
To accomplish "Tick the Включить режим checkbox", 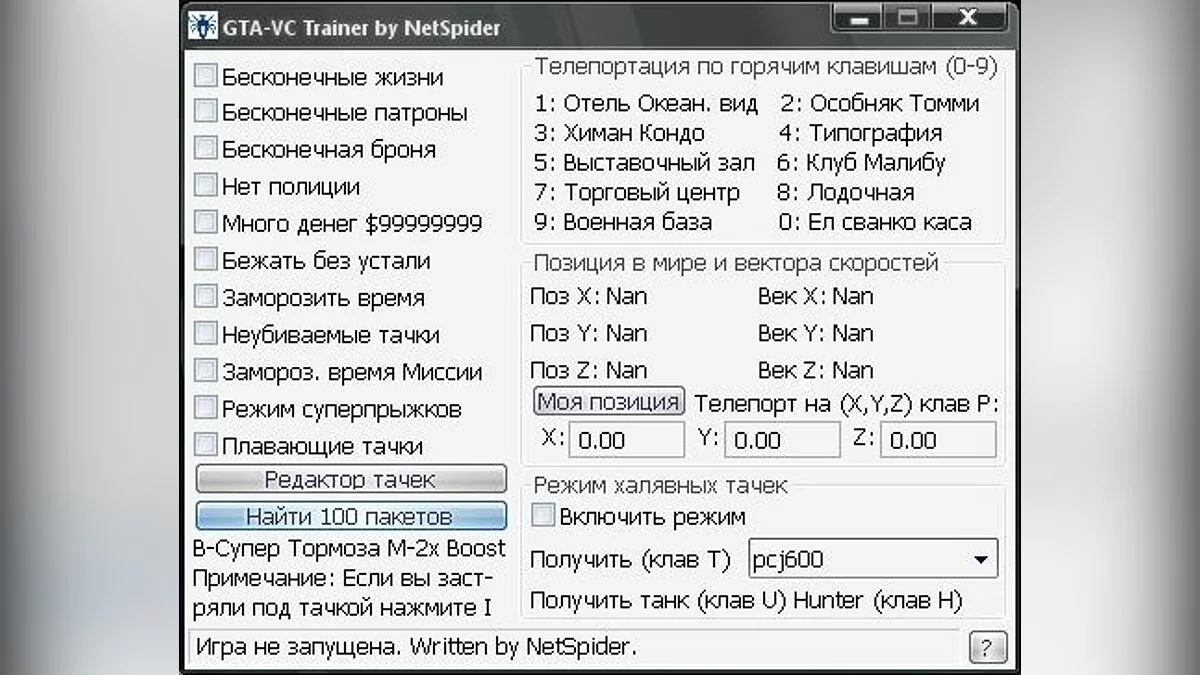I will coord(543,517).
